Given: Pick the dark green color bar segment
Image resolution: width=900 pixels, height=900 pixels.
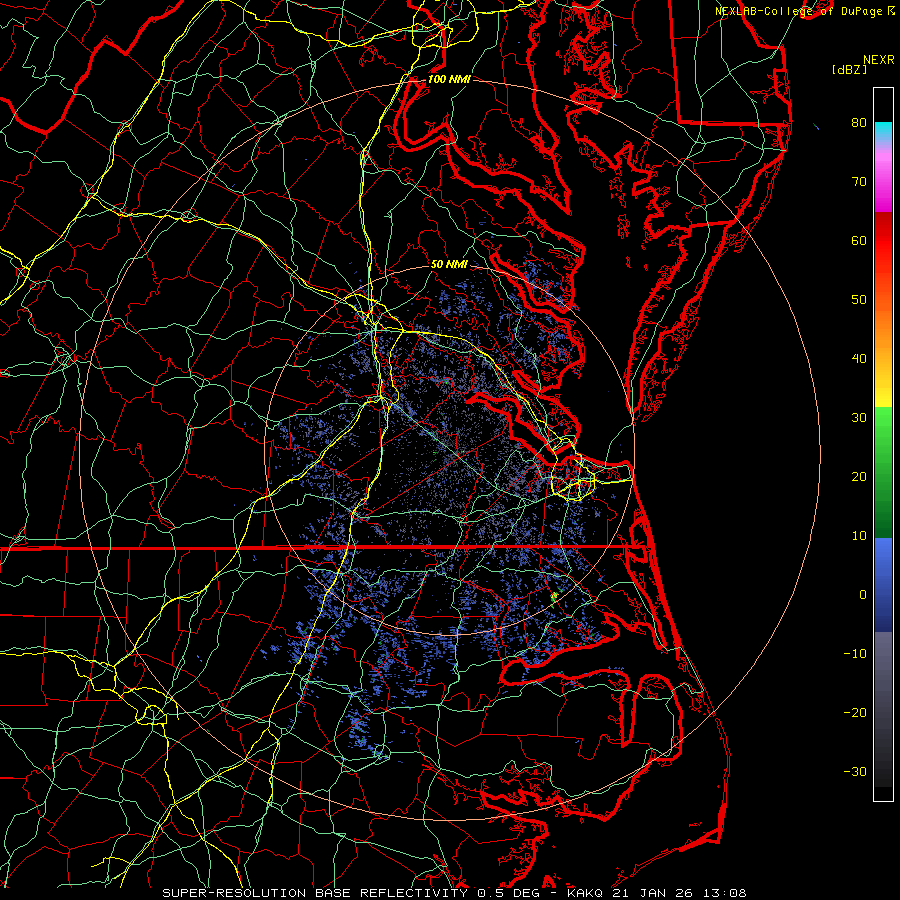Looking at the screenshot, I should point(883,517).
